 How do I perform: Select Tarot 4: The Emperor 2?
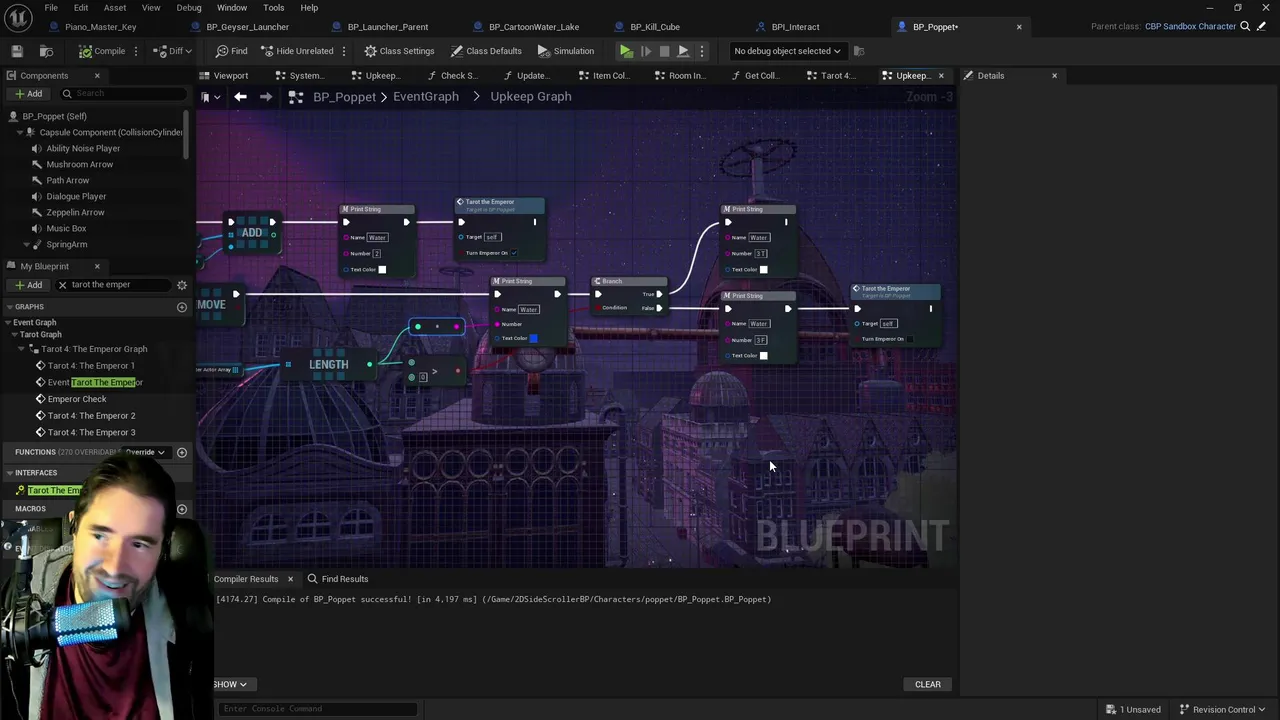91,416
